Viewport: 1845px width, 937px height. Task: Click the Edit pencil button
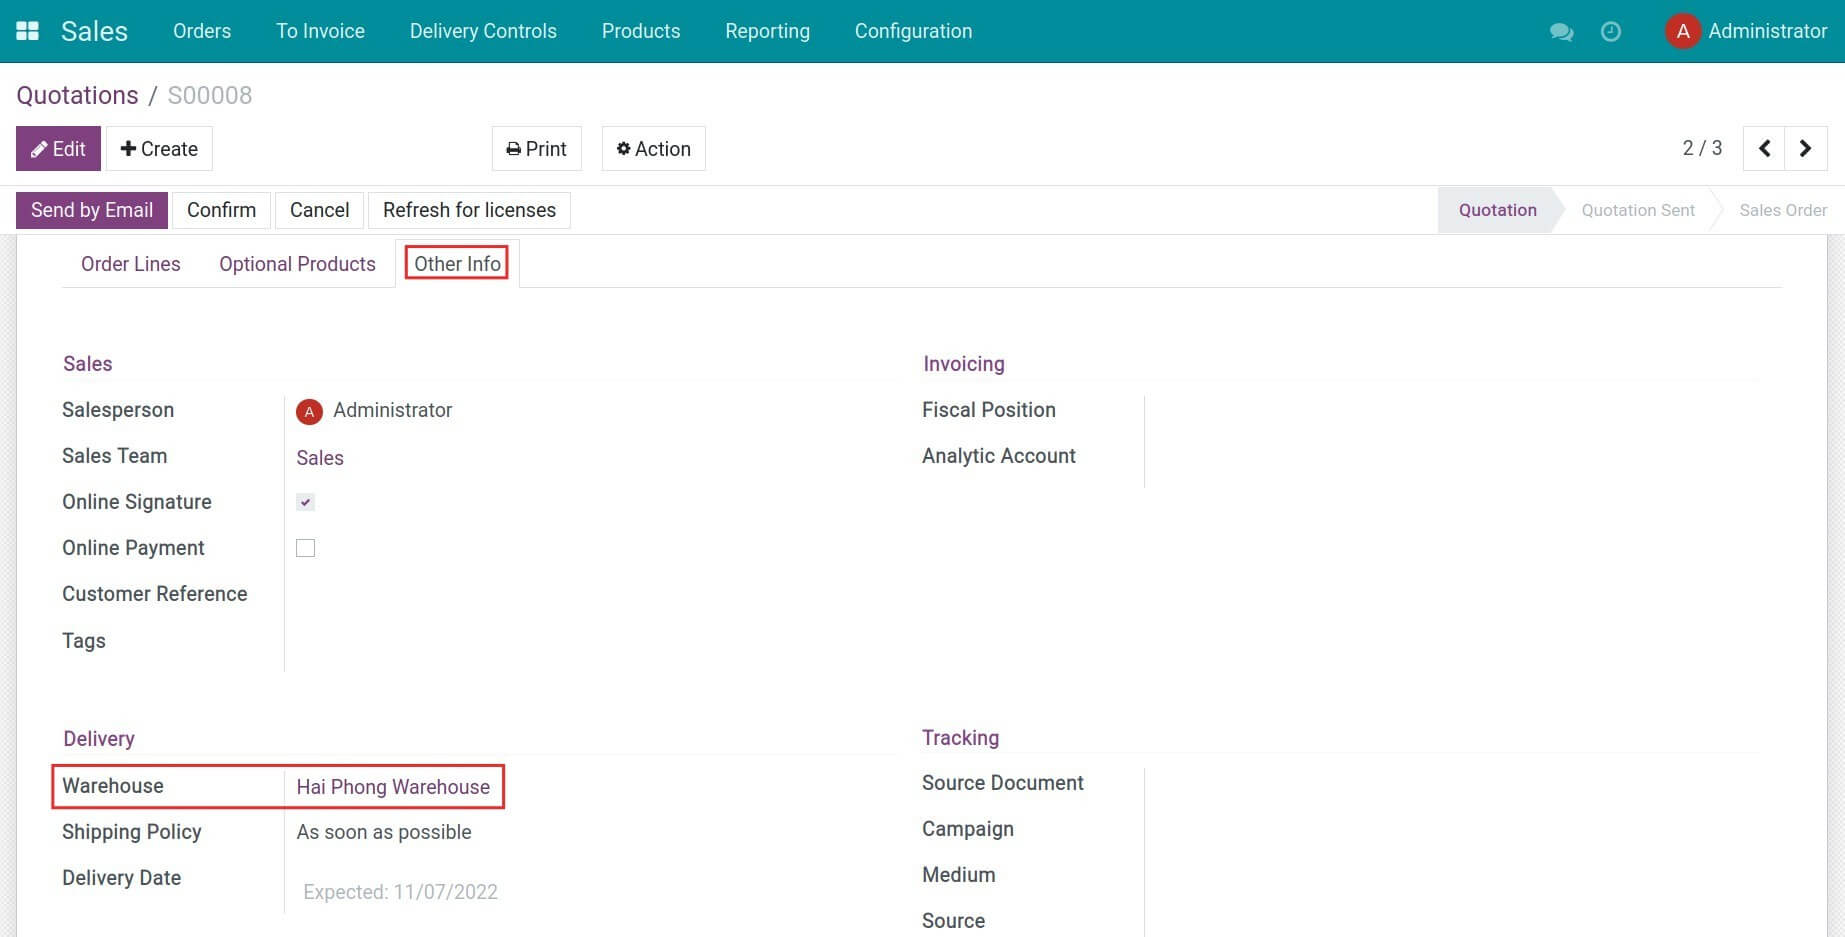pos(58,149)
